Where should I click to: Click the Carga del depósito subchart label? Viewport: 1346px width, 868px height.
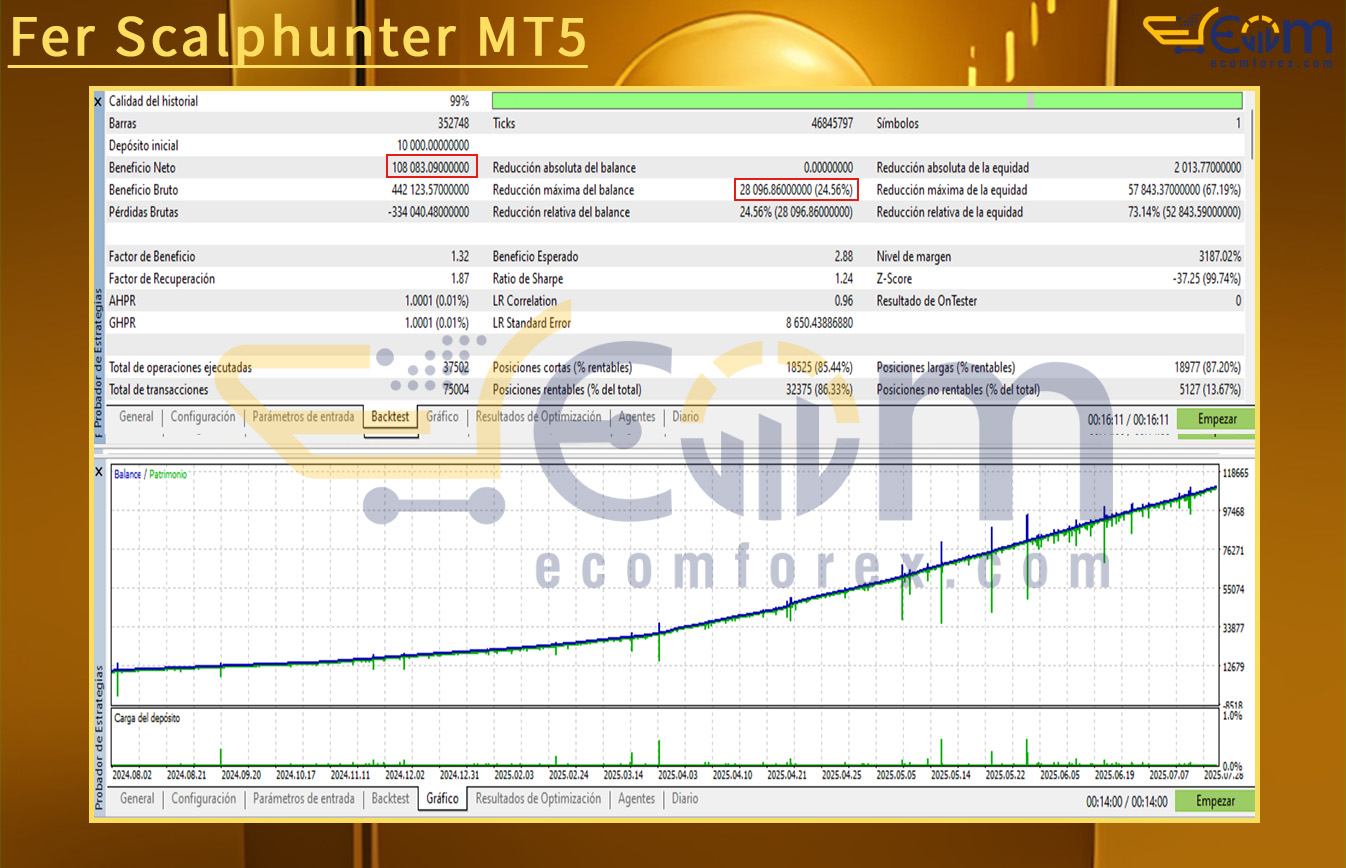tap(147, 718)
